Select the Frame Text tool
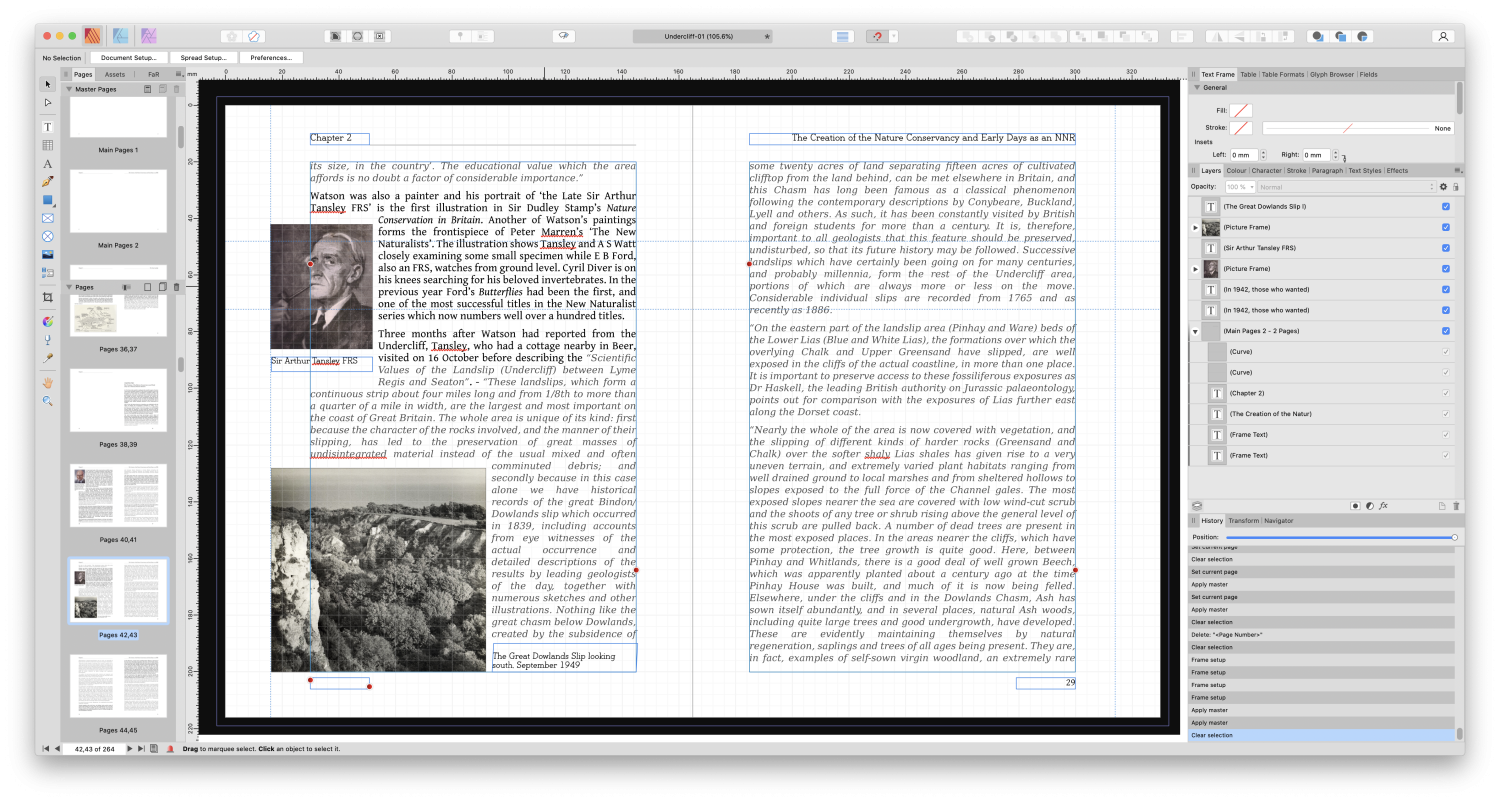This screenshot has width=1500, height=802. click(47, 127)
